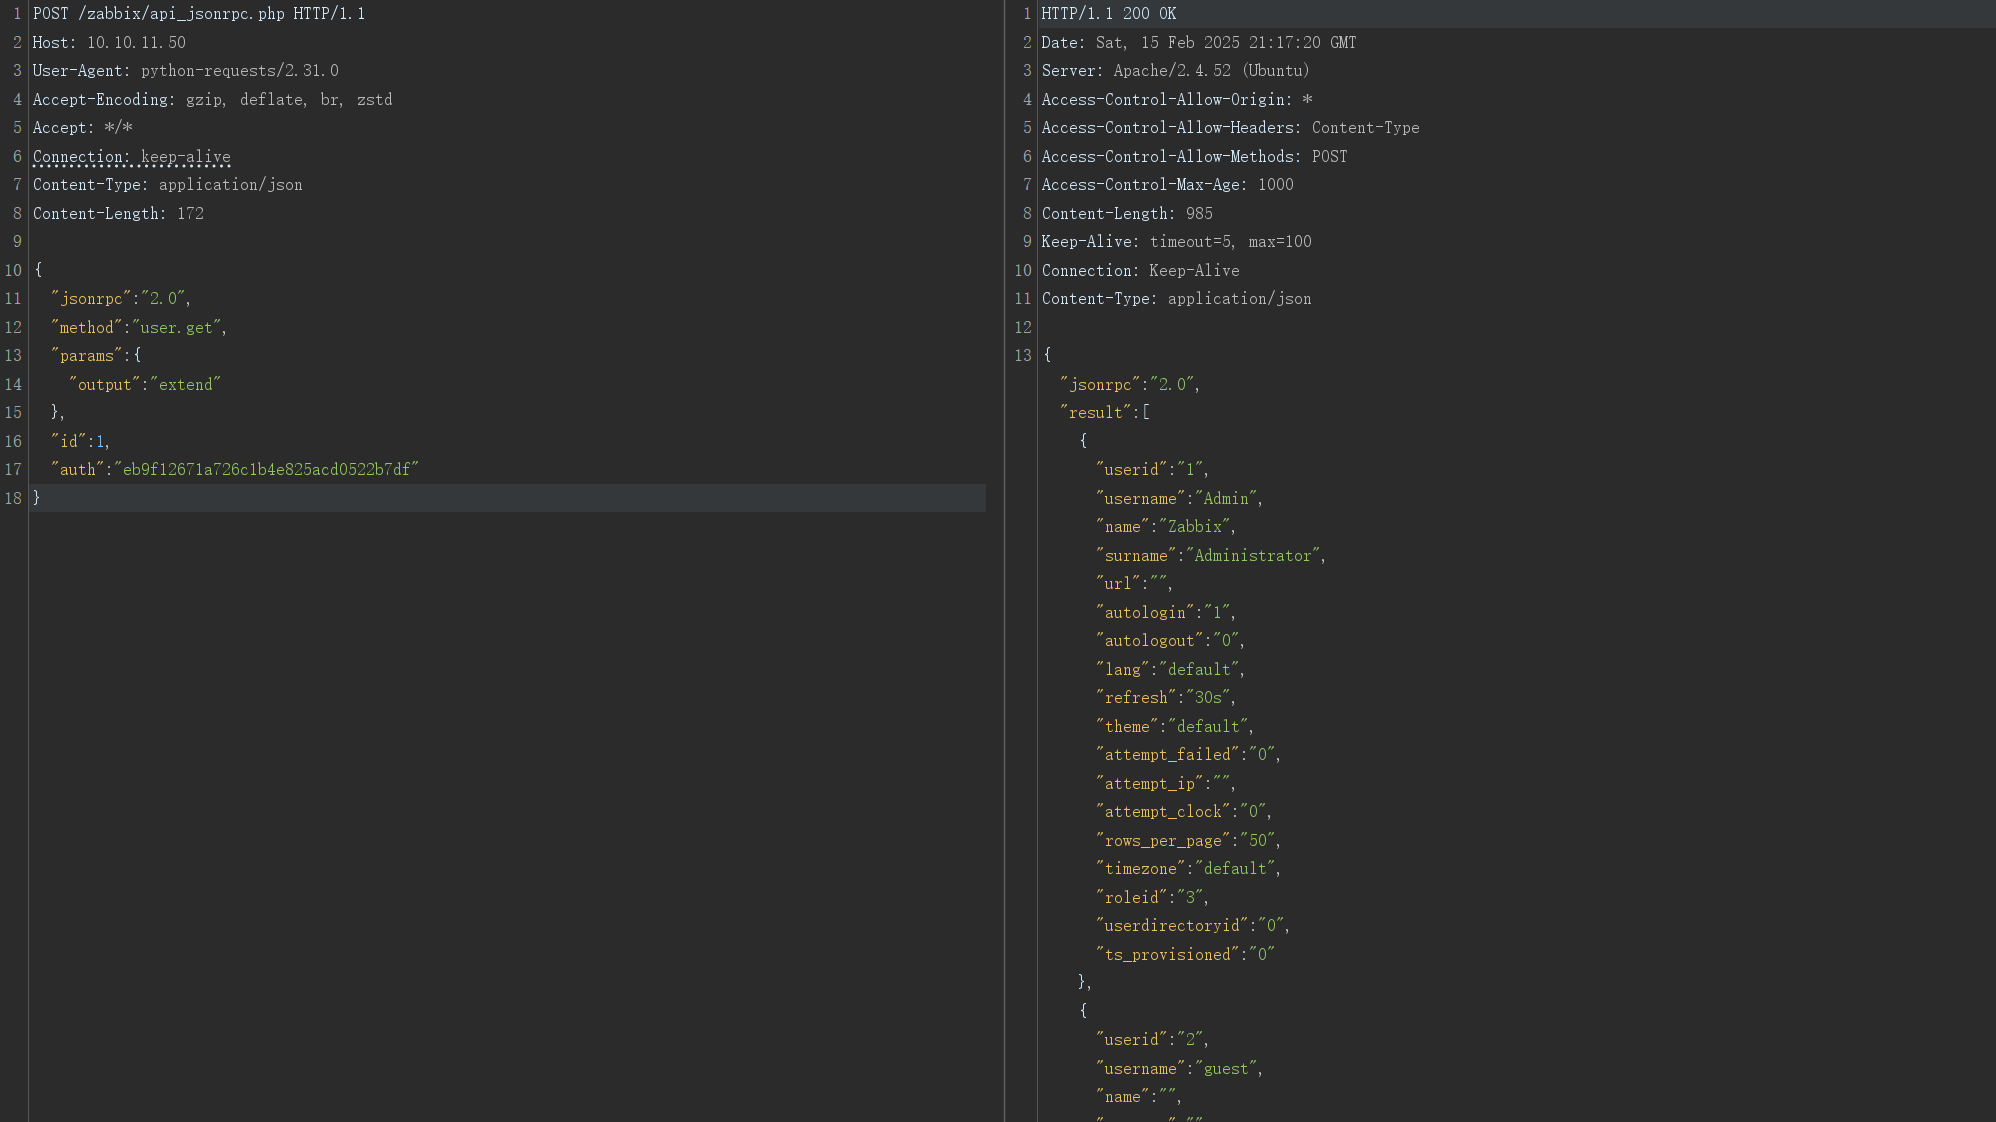The width and height of the screenshot is (1996, 1122).
Task: Select the "roleid":"3" field
Action: [1152, 898]
